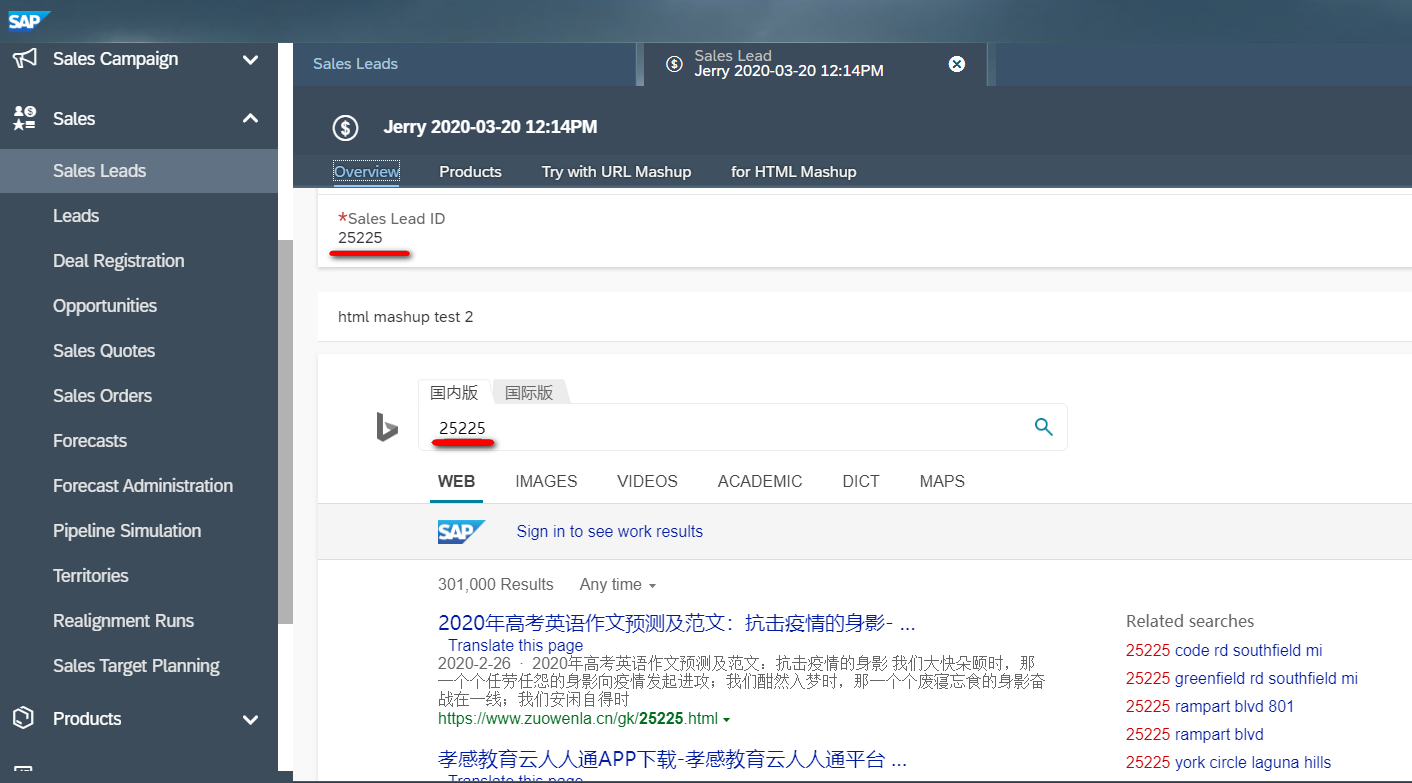The image size is (1412, 783).
Task: Click the Products cube icon in the sidebar
Action: [x=23, y=718]
